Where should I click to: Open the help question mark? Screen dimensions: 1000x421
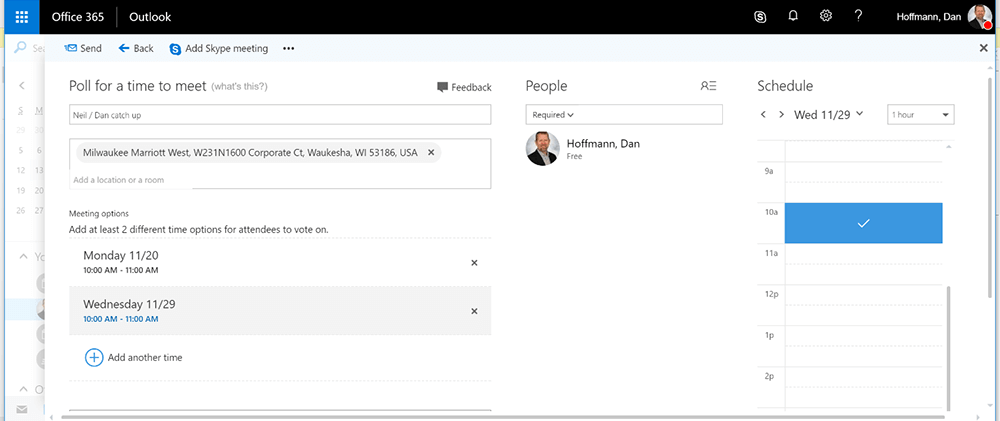coord(858,16)
